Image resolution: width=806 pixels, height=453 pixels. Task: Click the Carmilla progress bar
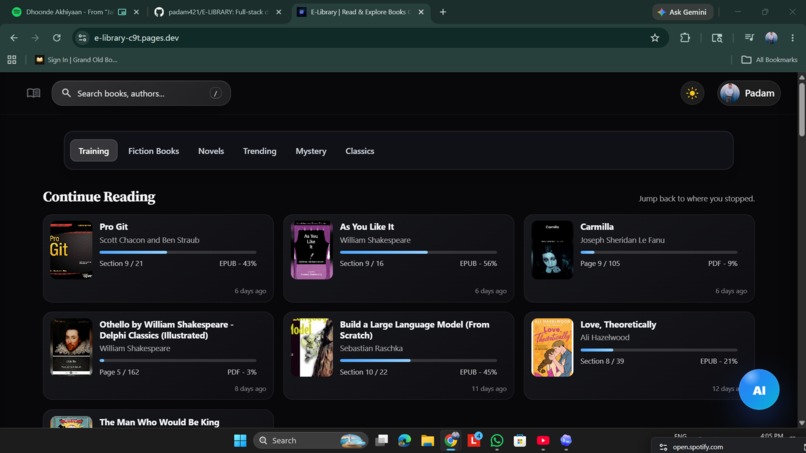659,252
